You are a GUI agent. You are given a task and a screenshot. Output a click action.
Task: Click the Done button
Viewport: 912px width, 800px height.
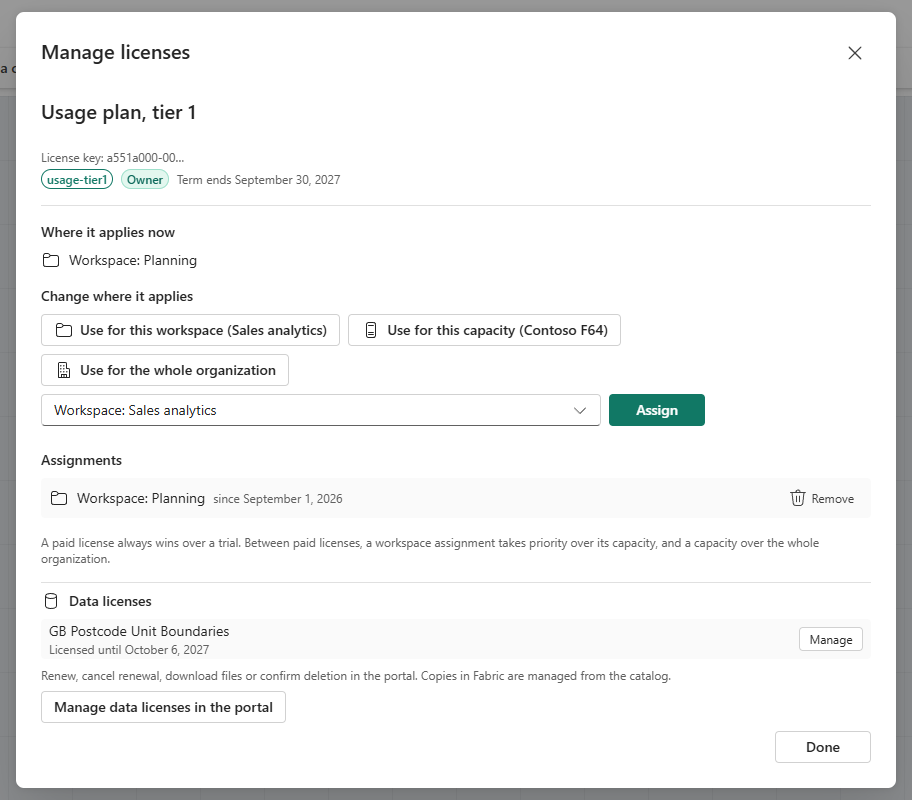click(822, 747)
